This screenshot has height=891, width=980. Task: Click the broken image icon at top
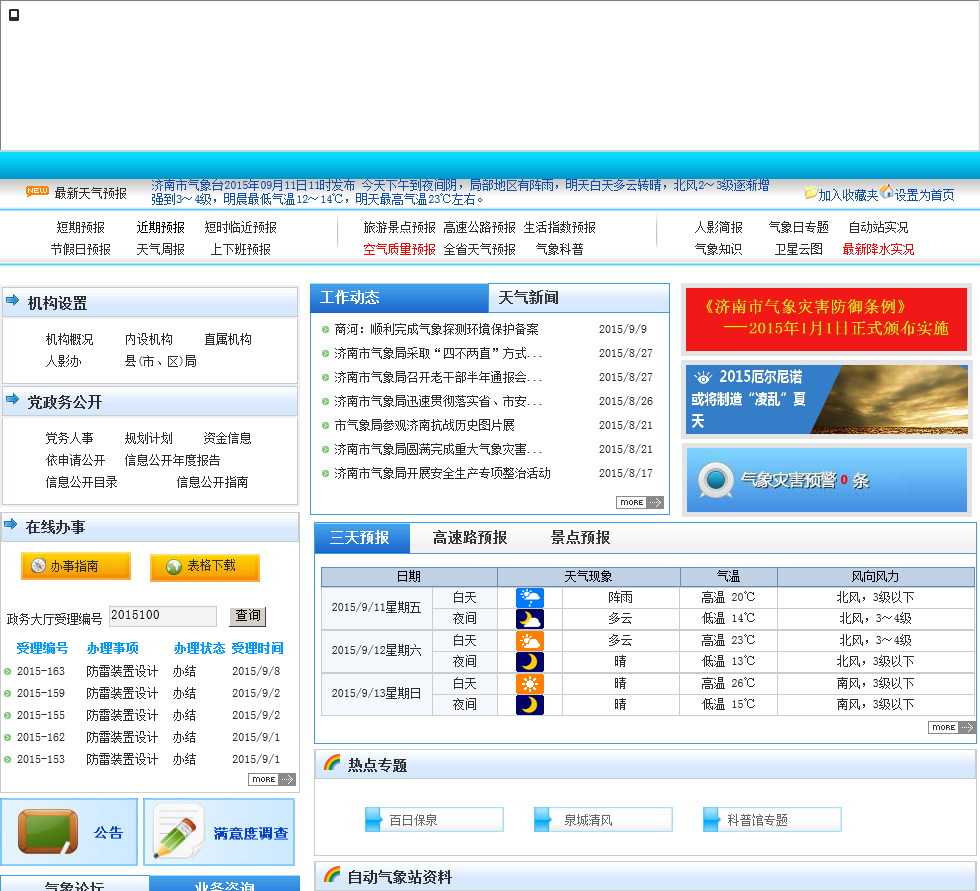click(x=14, y=15)
